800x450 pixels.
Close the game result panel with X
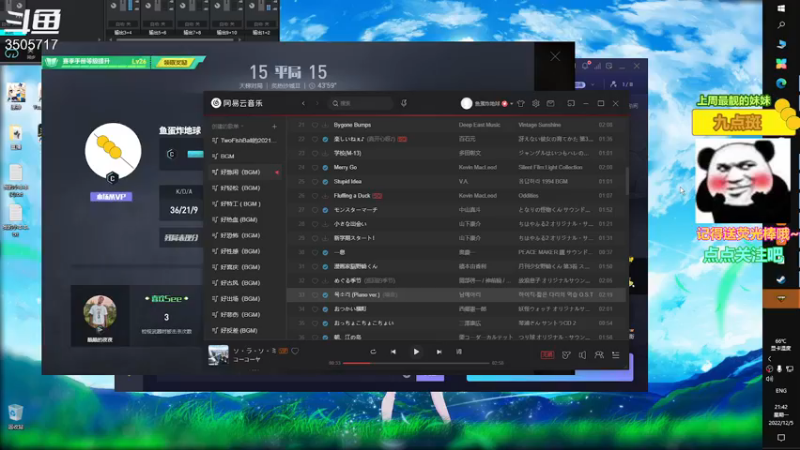tap(555, 56)
